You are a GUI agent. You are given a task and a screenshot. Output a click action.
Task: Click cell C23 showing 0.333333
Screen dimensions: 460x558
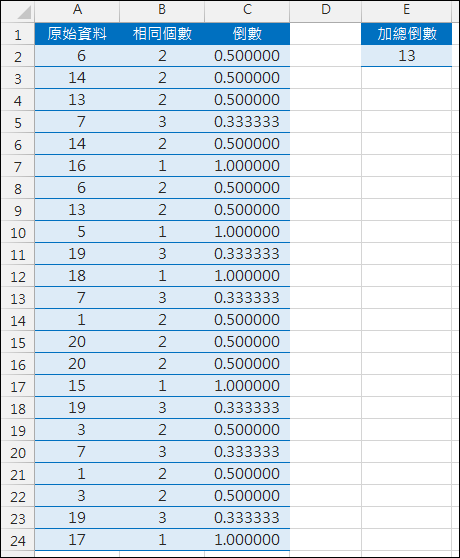247,517
